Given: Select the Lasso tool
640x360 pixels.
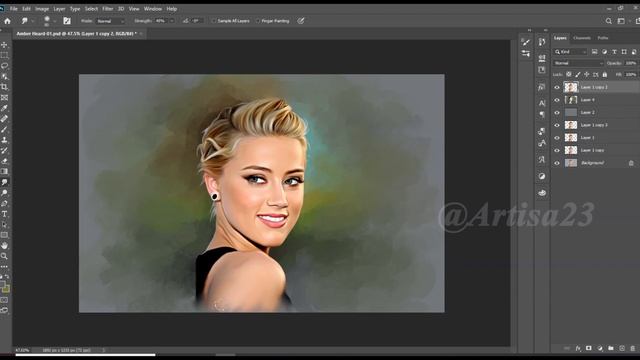Looking at the screenshot, I should coord(4,66).
